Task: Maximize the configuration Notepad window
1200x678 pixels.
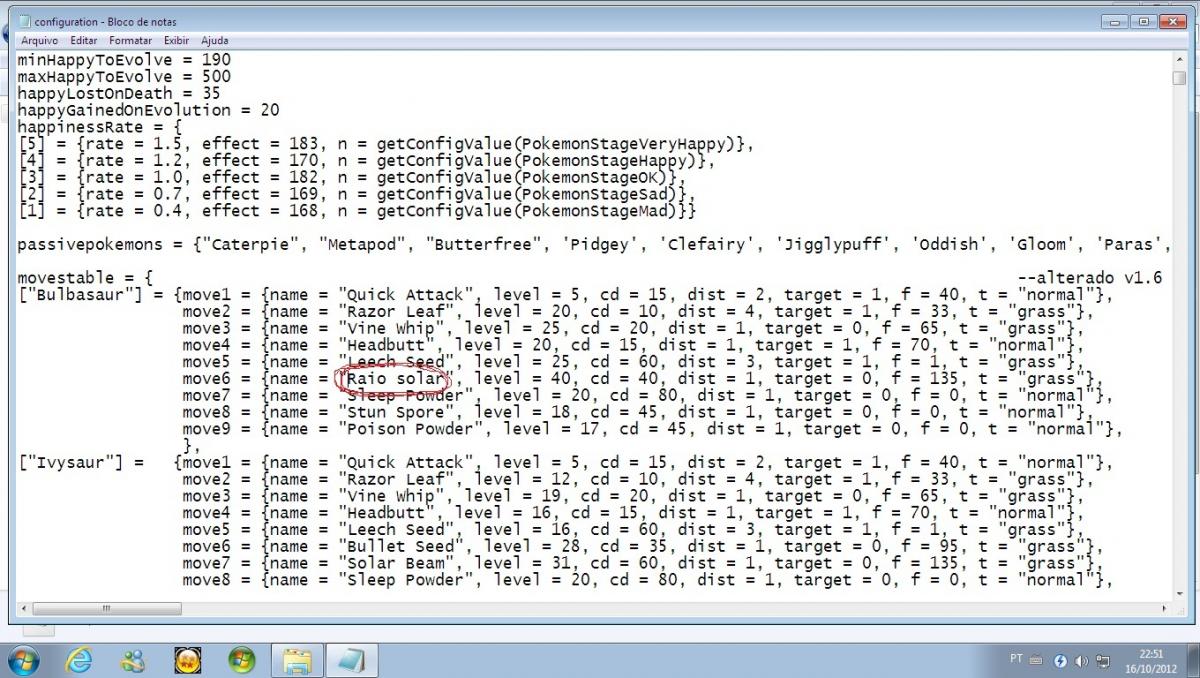Action: click(x=1142, y=21)
